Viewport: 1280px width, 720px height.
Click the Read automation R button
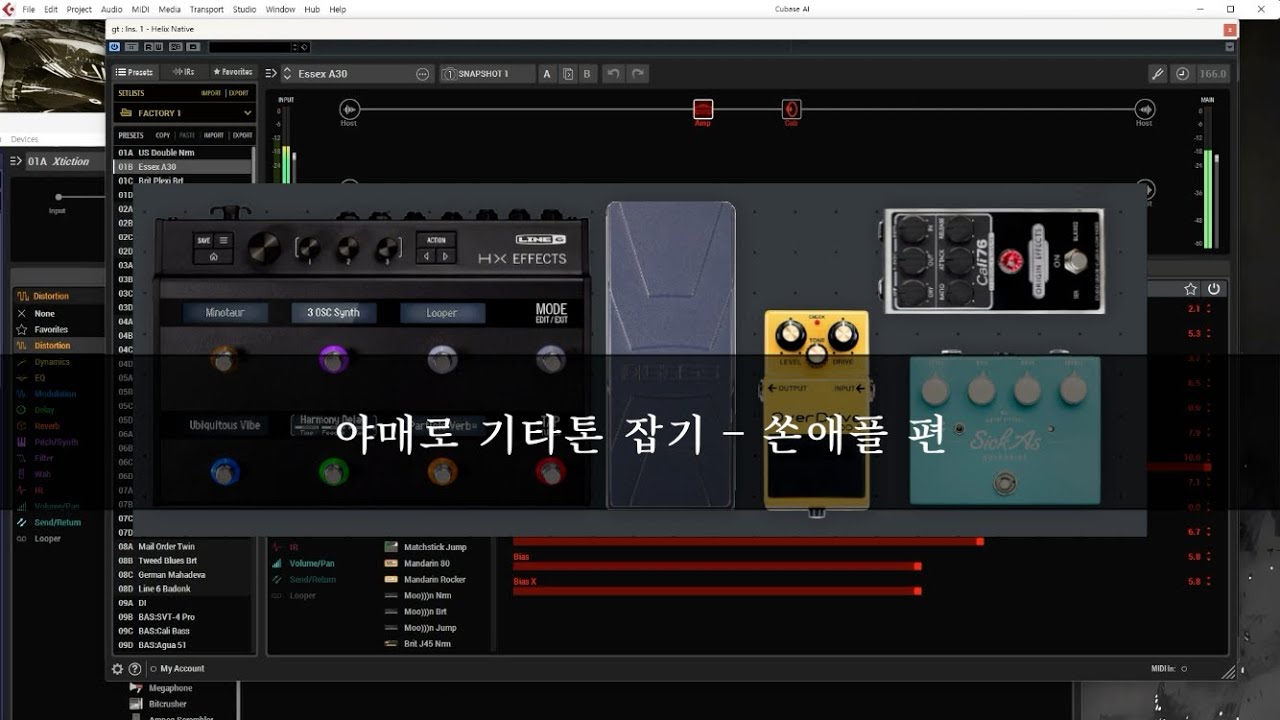(x=148, y=46)
